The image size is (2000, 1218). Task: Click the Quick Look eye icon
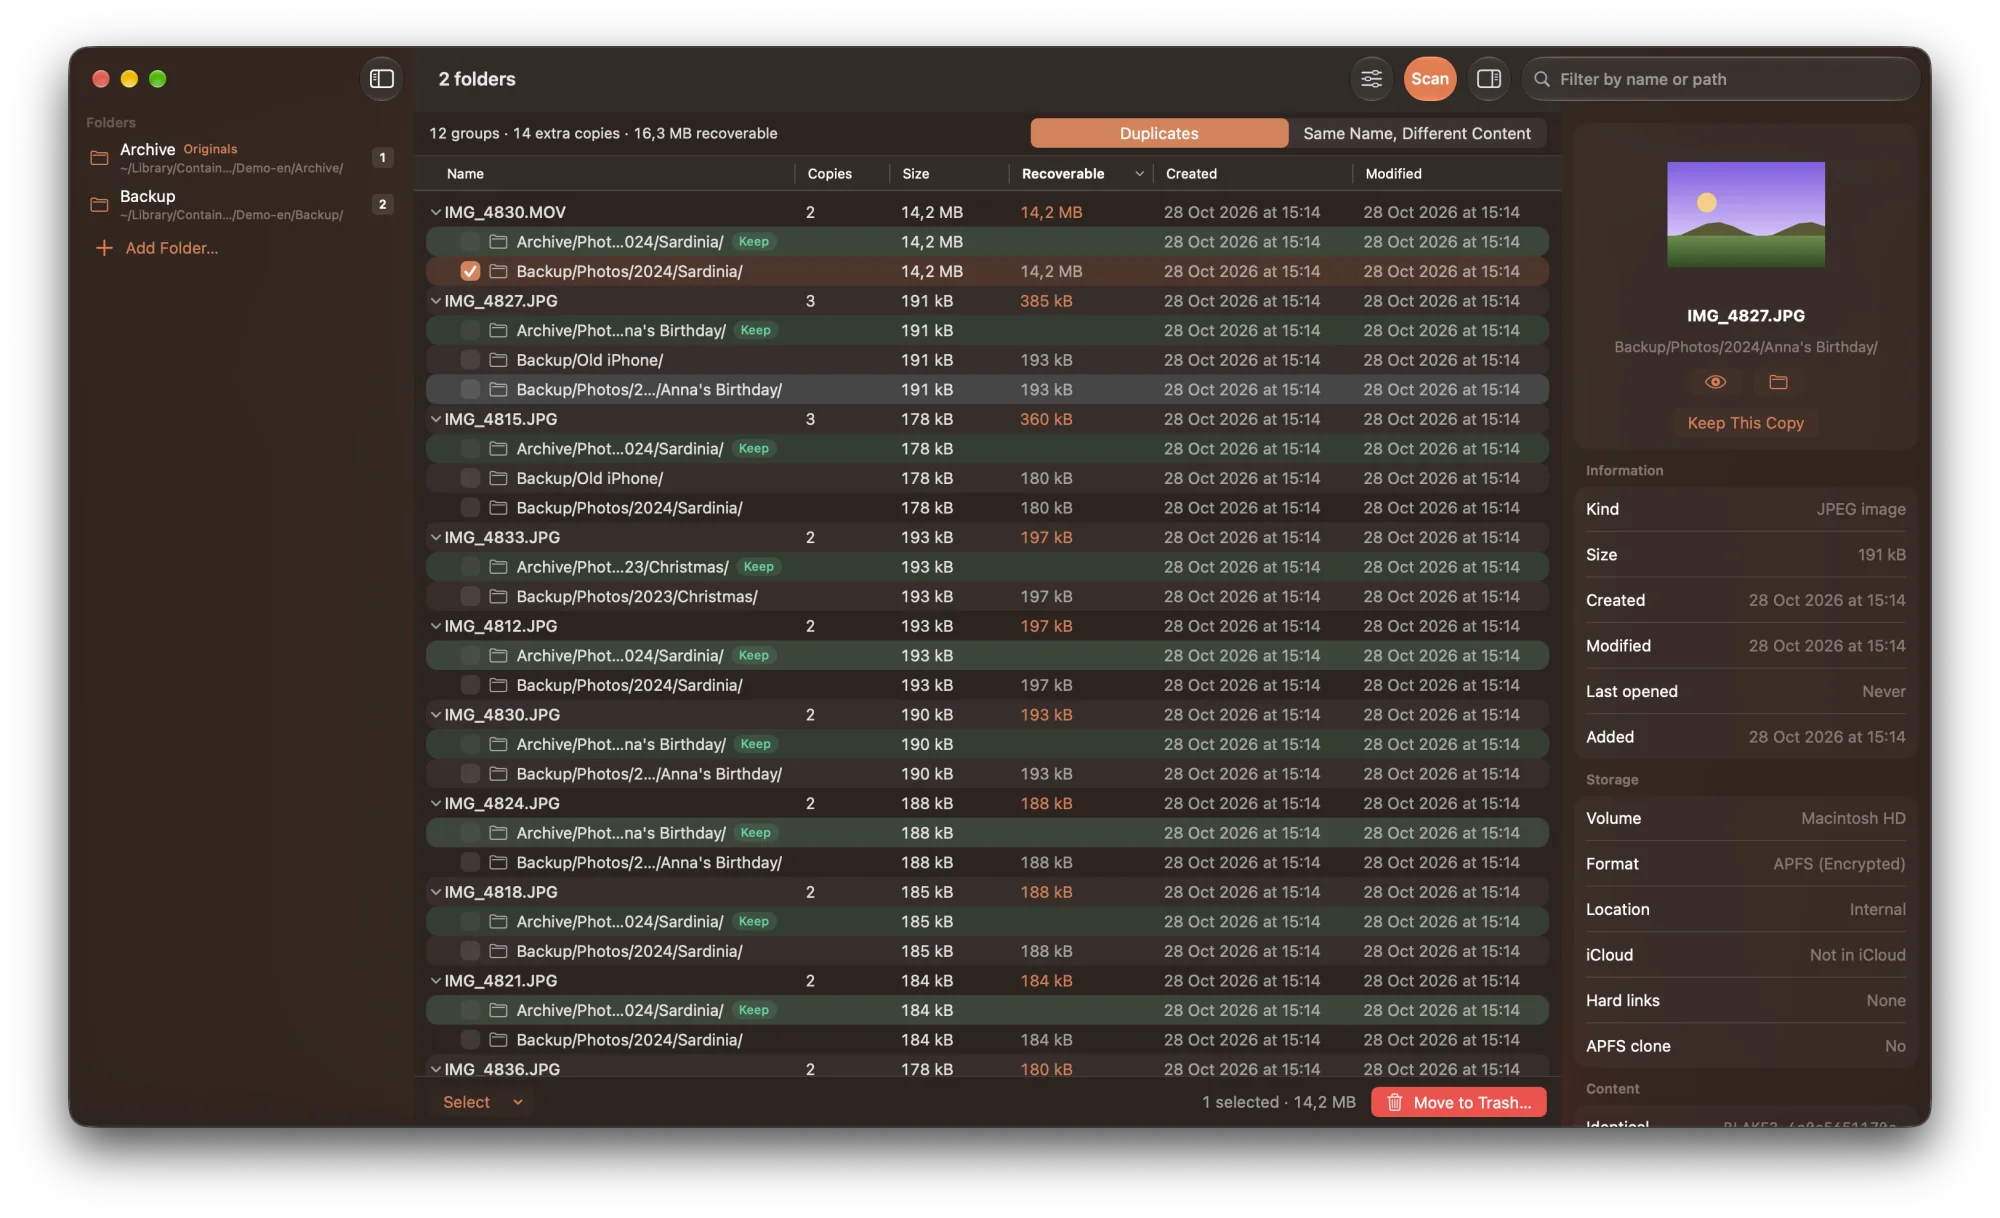point(1715,382)
